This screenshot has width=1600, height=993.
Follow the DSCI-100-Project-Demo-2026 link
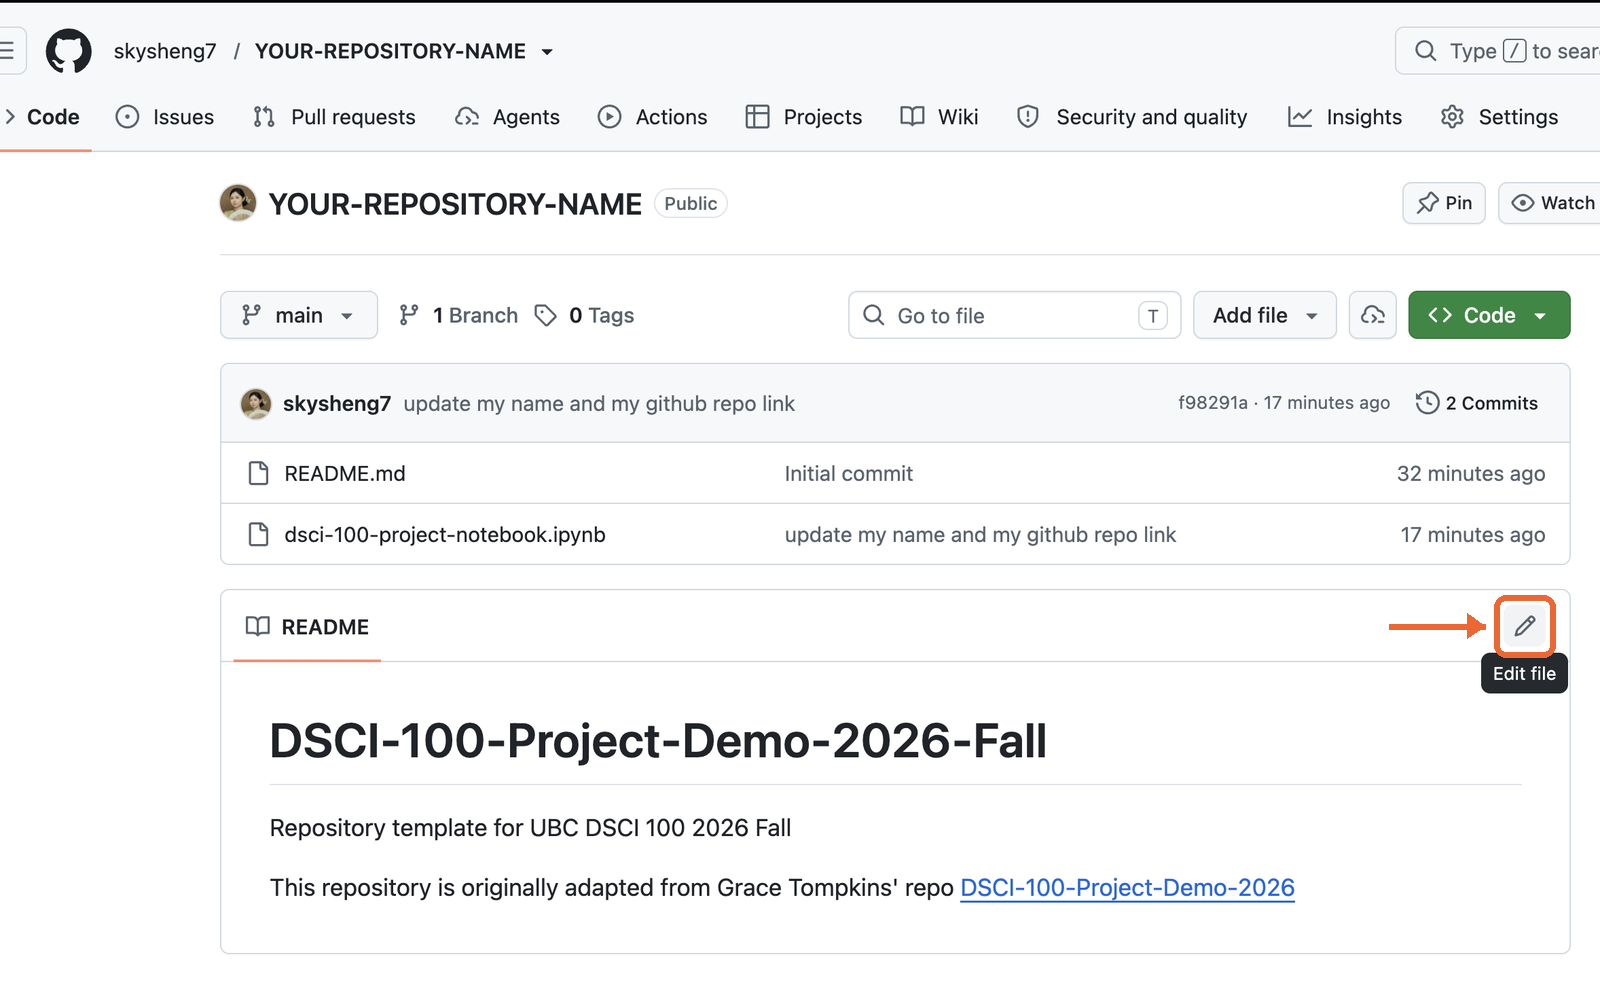coord(1127,887)
